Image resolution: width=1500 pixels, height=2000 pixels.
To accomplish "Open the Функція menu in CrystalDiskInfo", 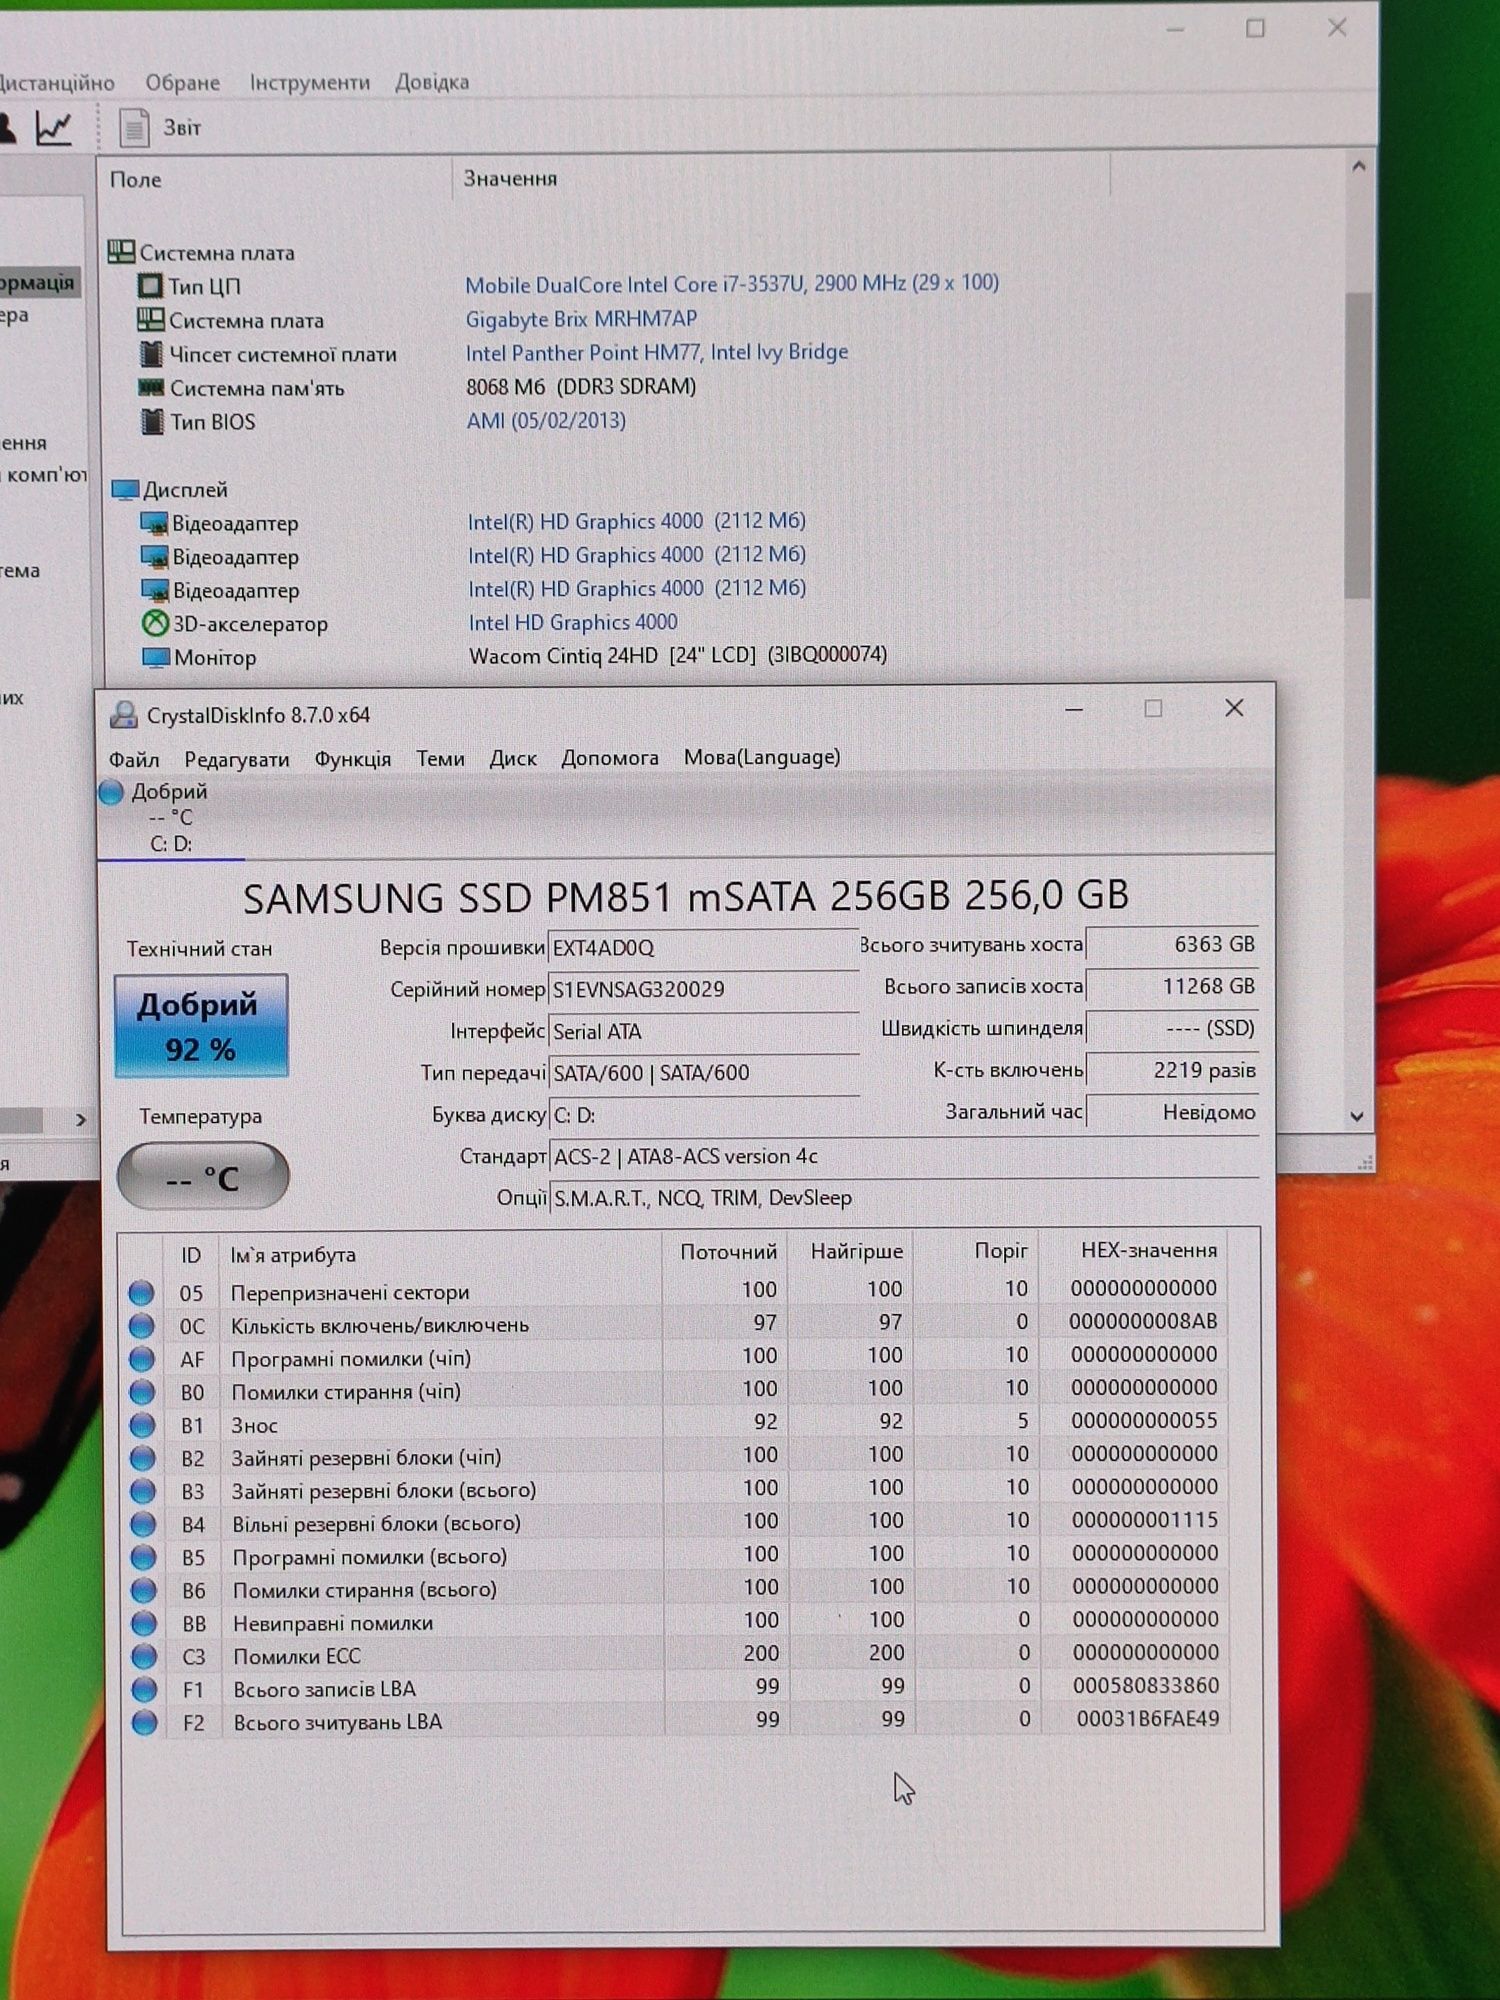I will point(353,759).
